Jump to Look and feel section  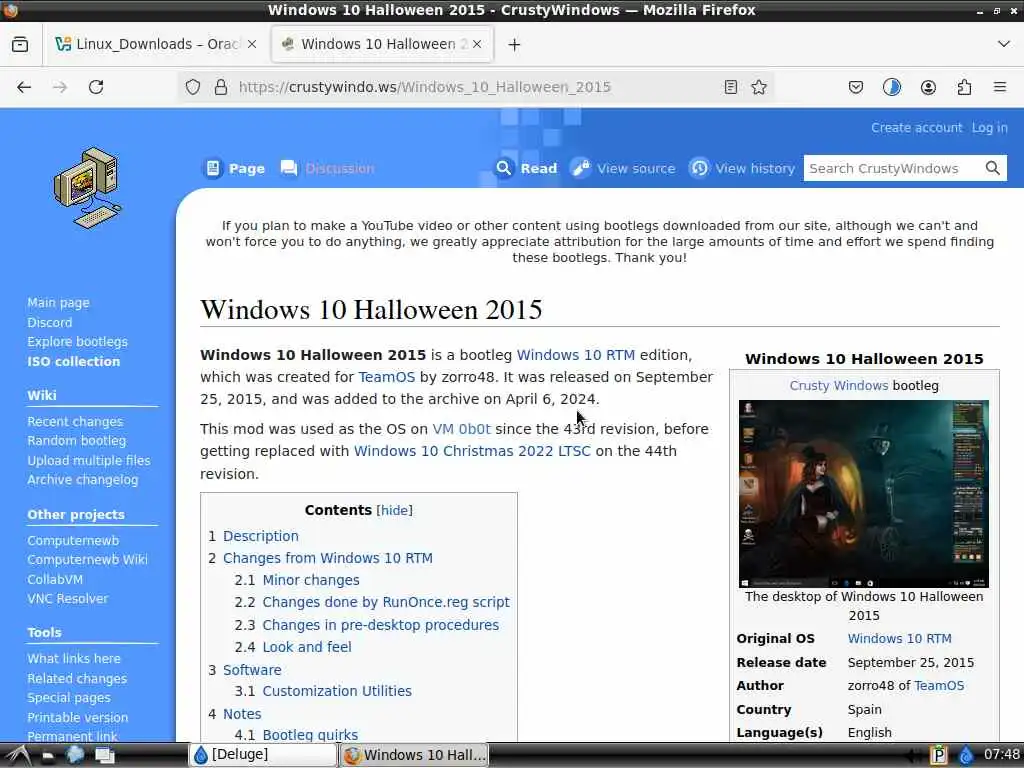tap(307, 647)
